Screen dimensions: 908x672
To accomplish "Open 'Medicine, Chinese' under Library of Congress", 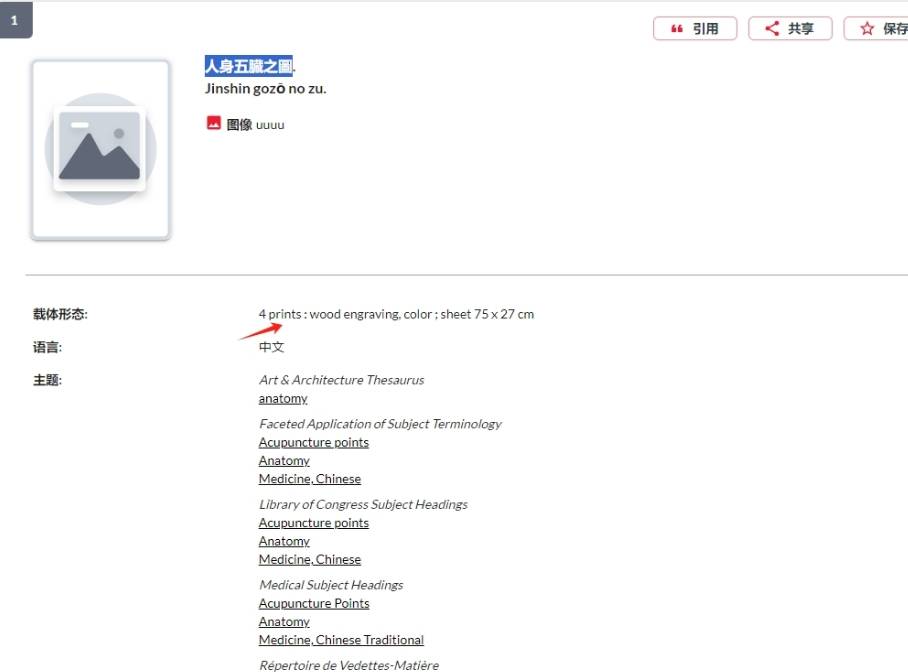I will click(x=310, y=560).
